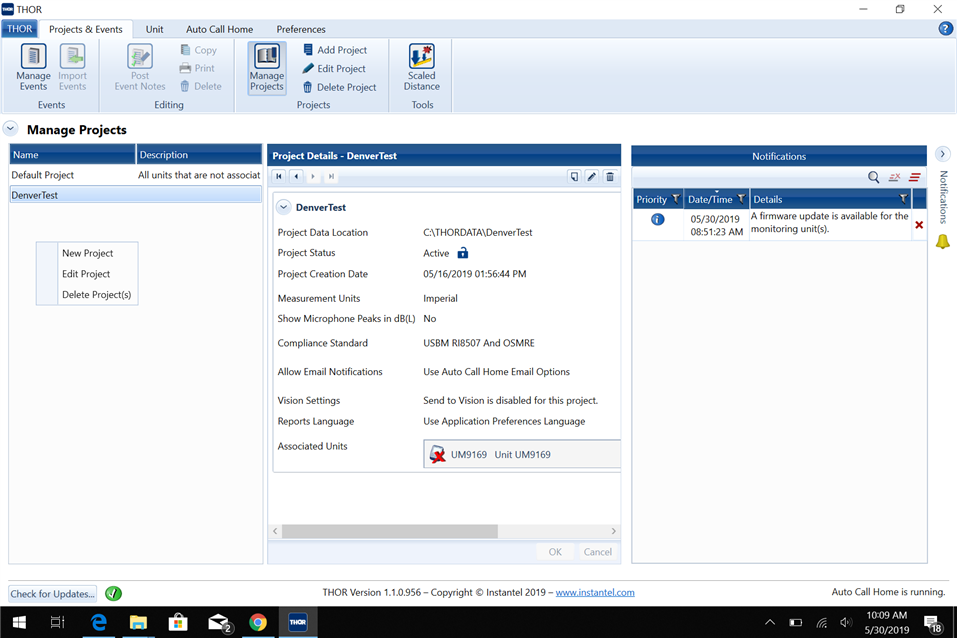Click Edit Project in the ribbon

pyautogui.click(x=334, y=68)
